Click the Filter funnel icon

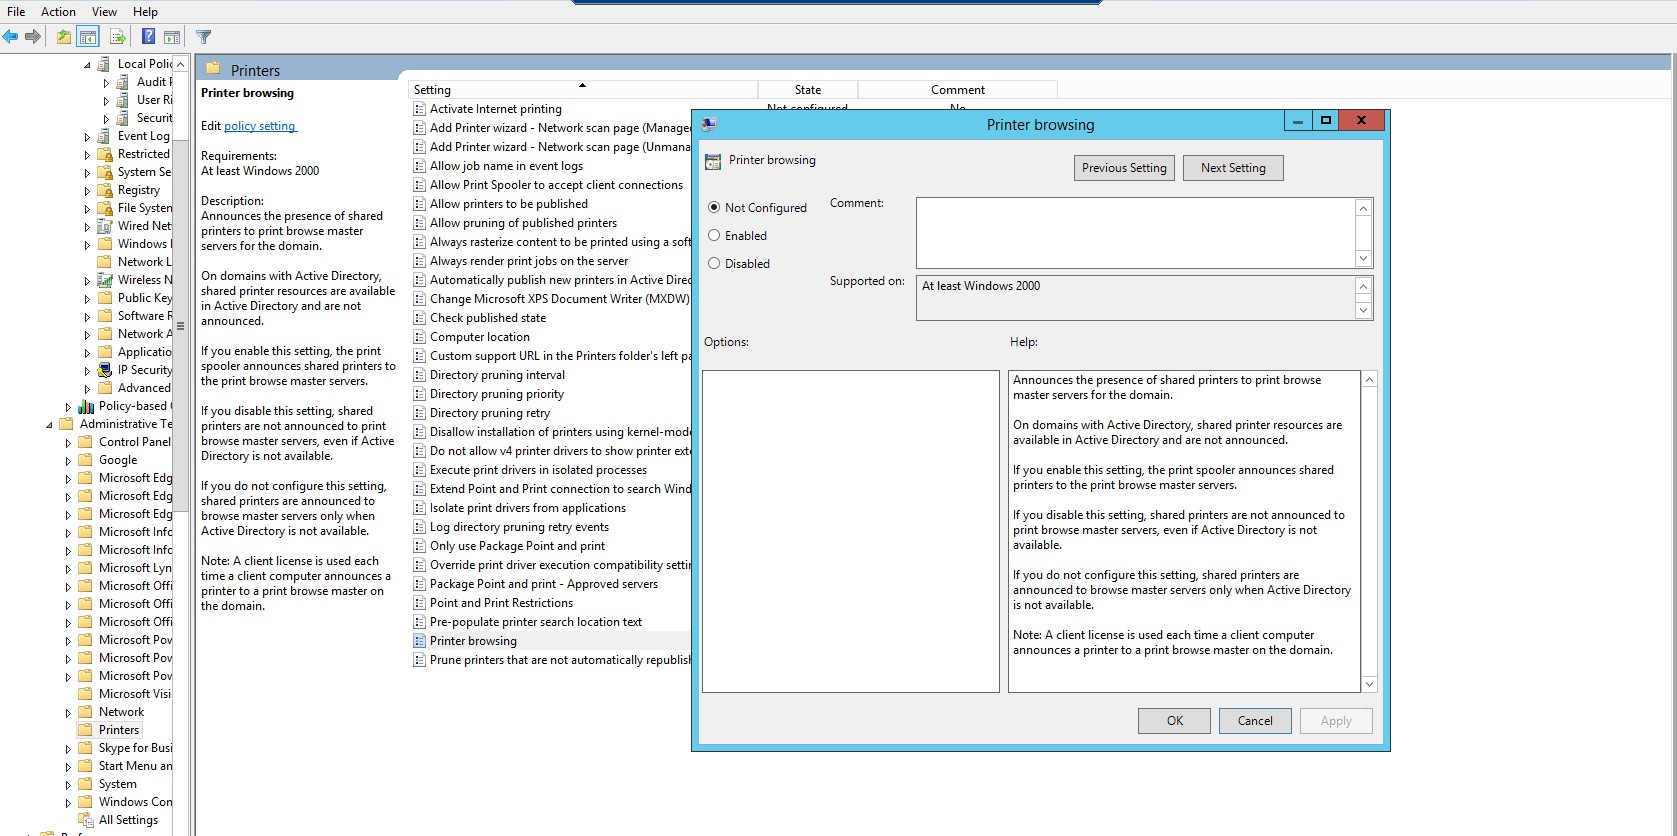204,37
